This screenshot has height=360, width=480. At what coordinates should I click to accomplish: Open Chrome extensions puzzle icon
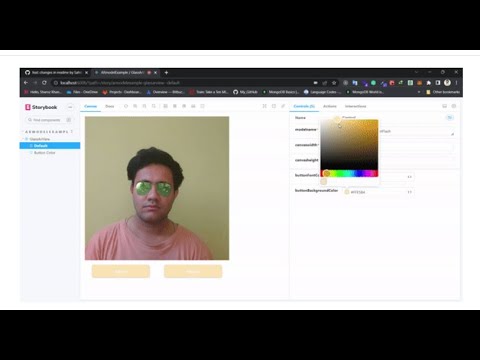(429, 83)
